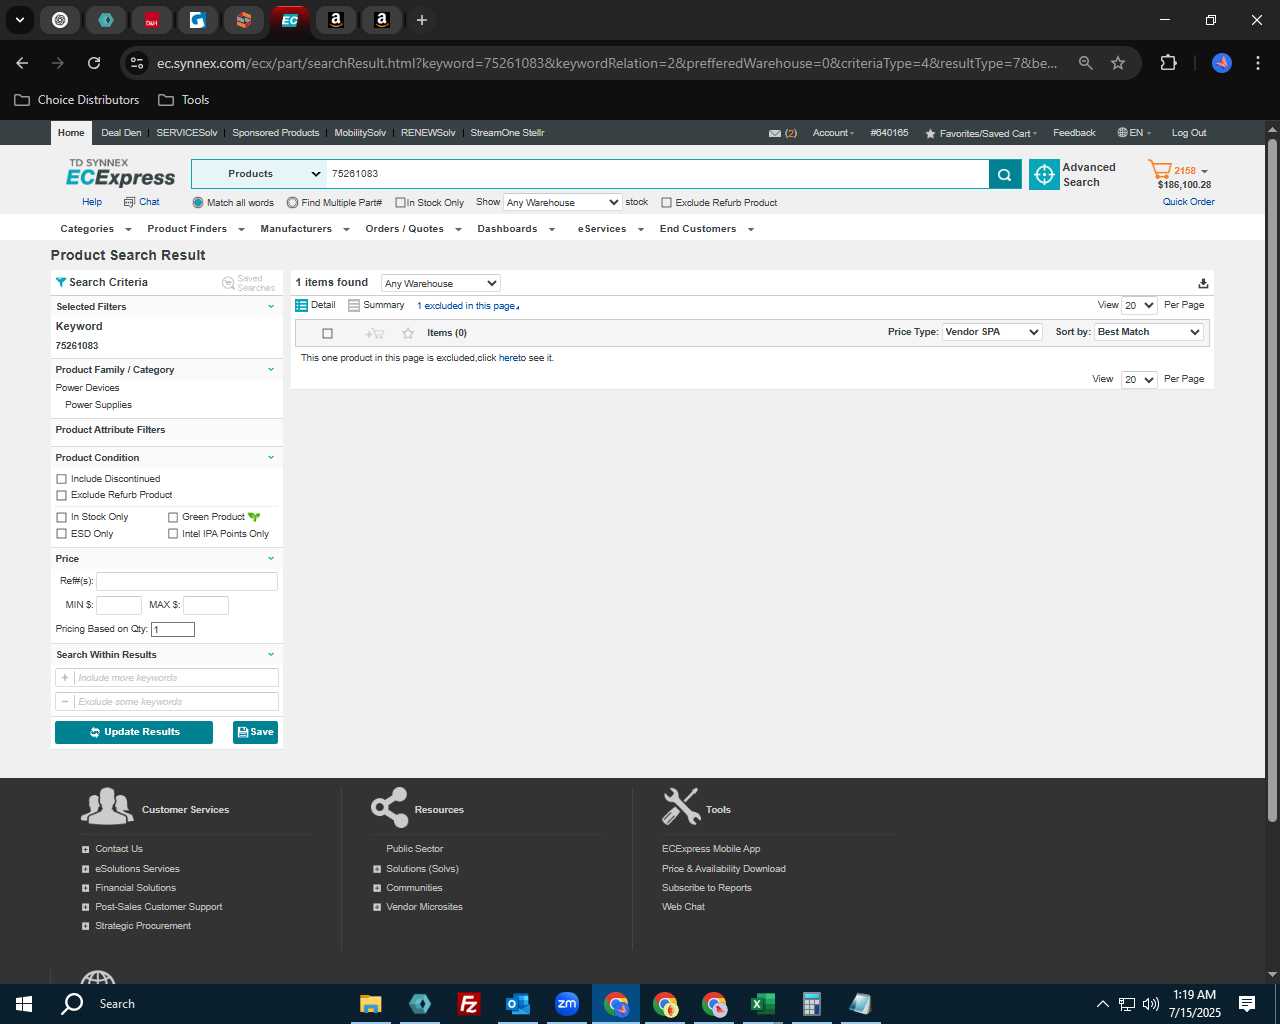Check Exclude Refurb Product in sidebar
Viewport: 1280px width, 1024px height.
click(x=62, y=495)
